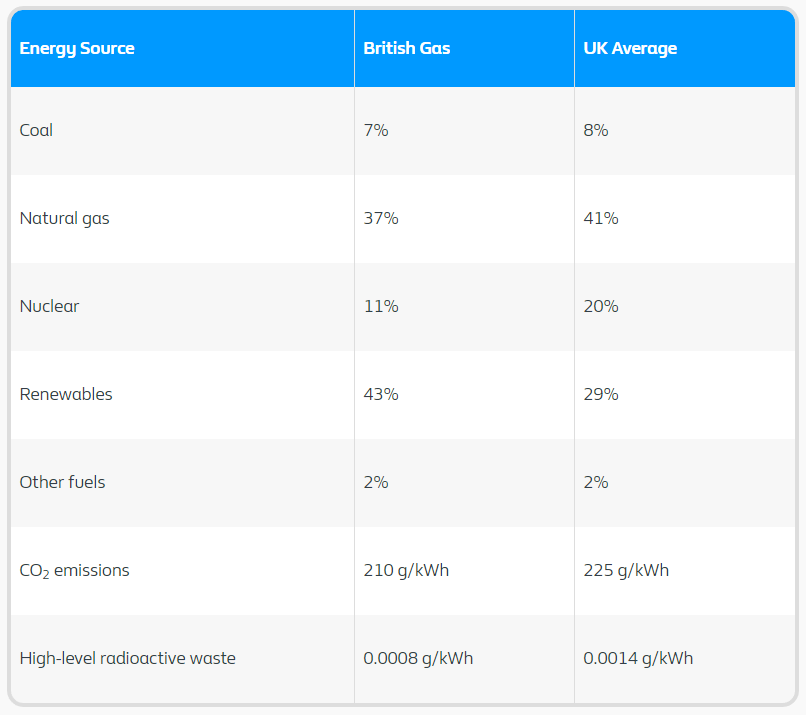This screenshot has height=715, width=806.
Task: Select the British Gas column header
Action: coord(407,48)
